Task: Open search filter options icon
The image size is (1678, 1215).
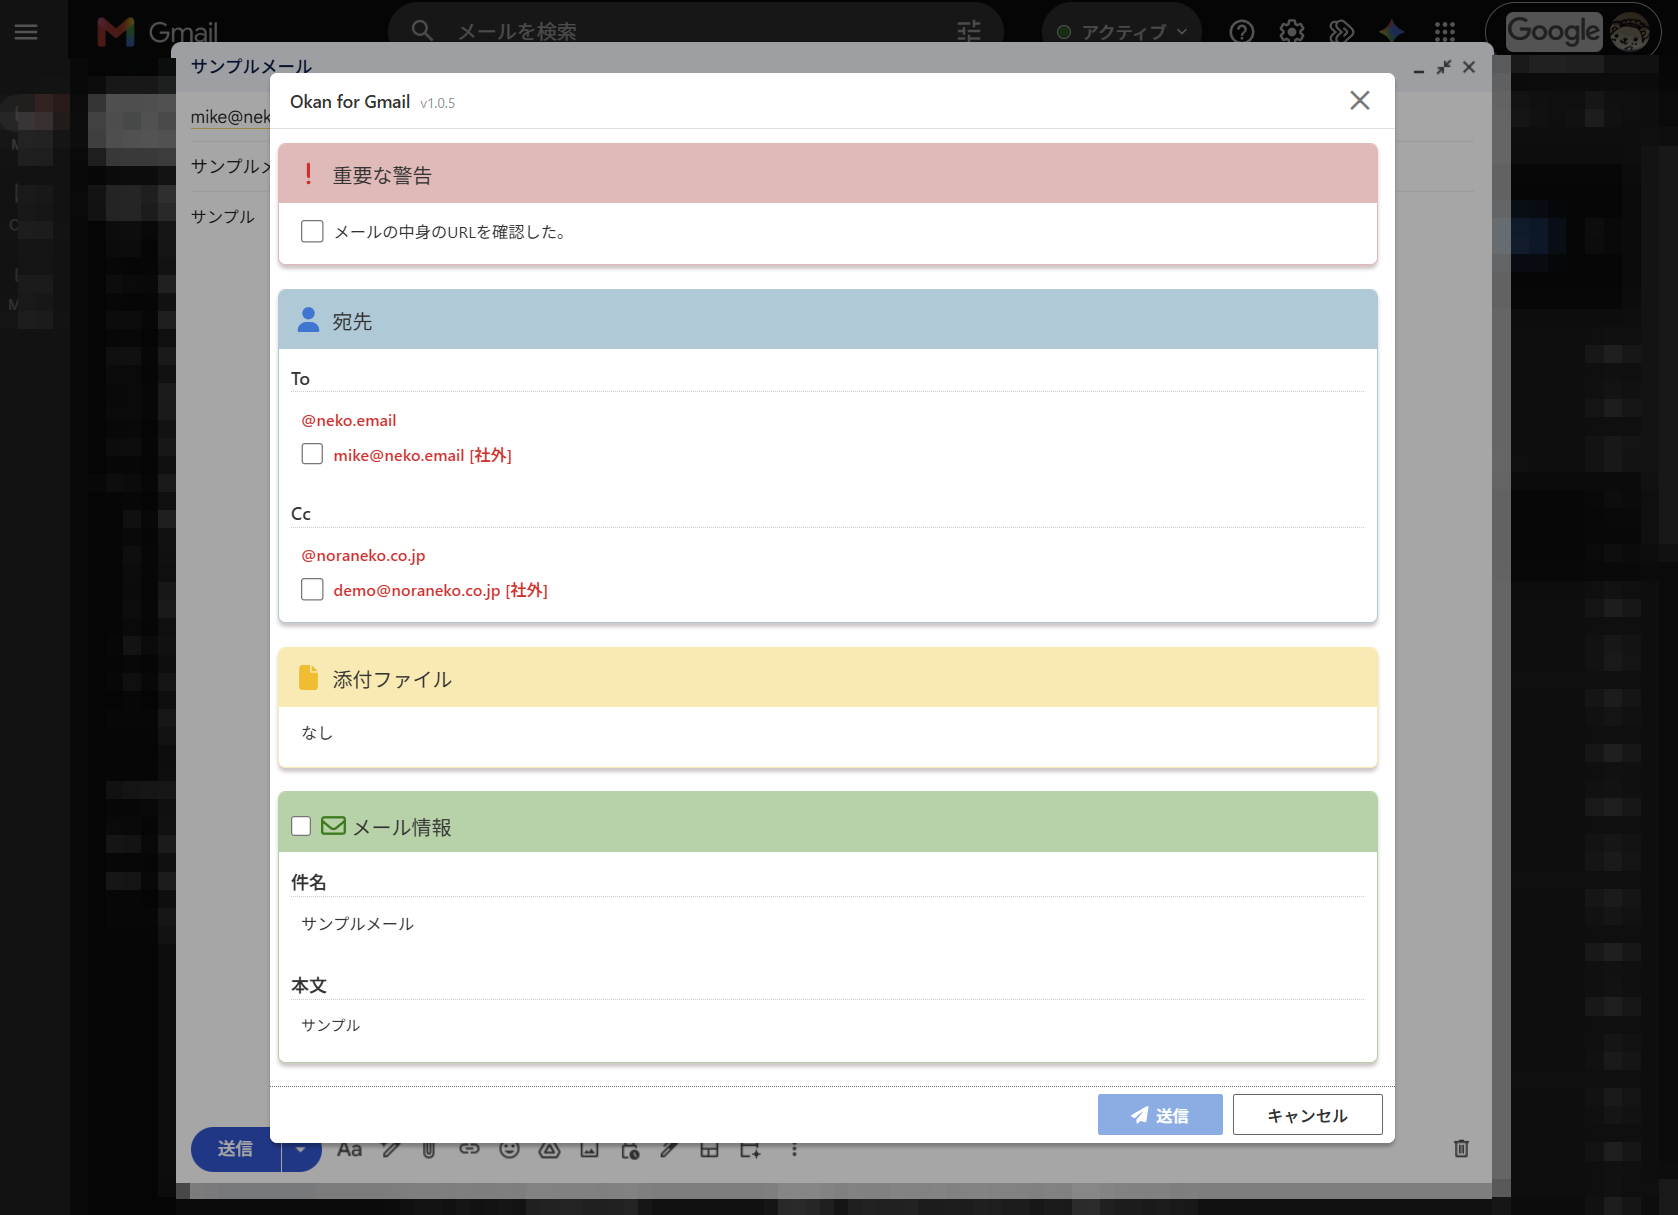Action: [x=969, y=31]
